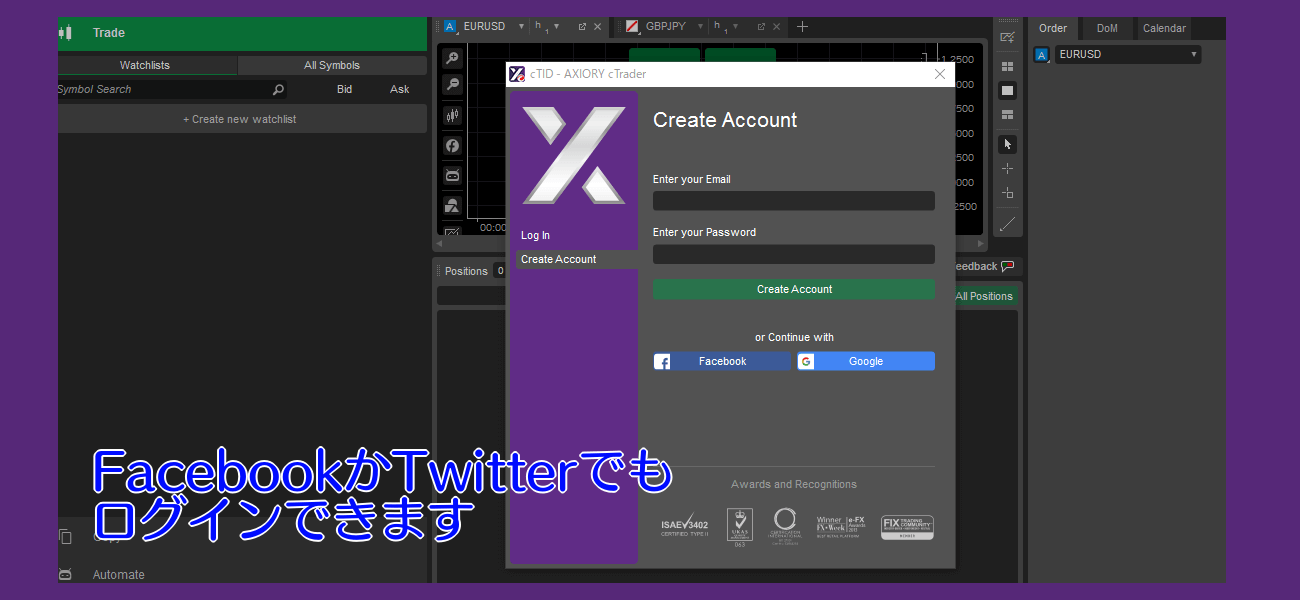Open the GBPJPY symbol dropdown in chart tab
Screen dimensions: 1300x600
(701, 27)
